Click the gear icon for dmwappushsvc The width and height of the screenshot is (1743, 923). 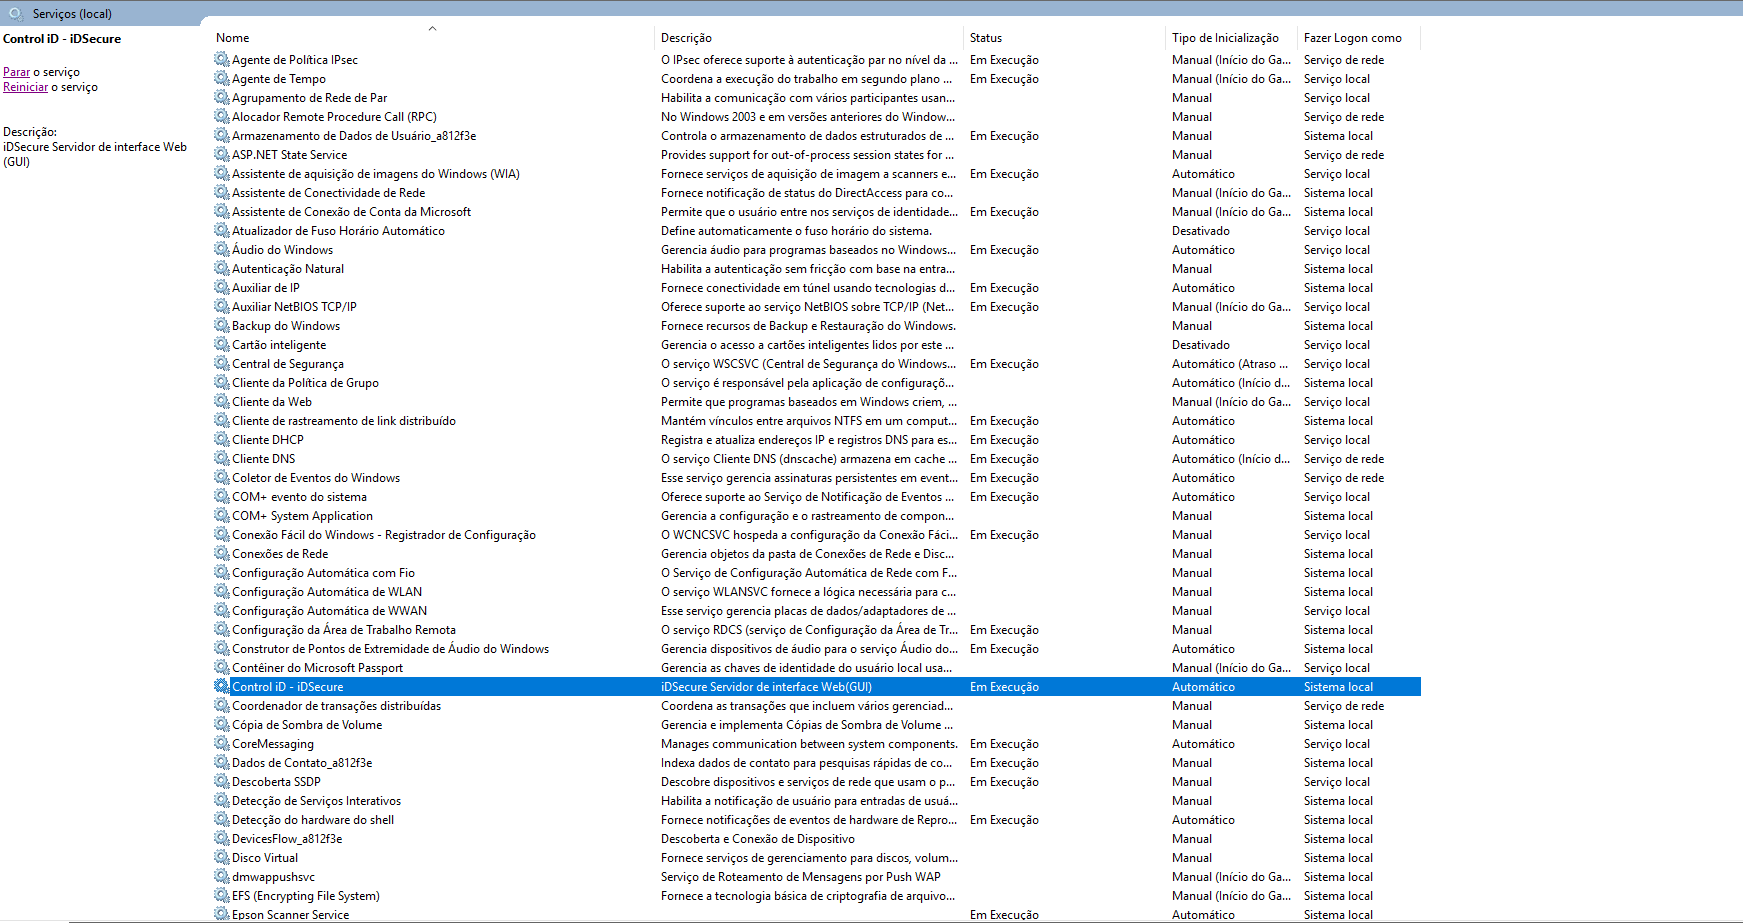(221, 877)
